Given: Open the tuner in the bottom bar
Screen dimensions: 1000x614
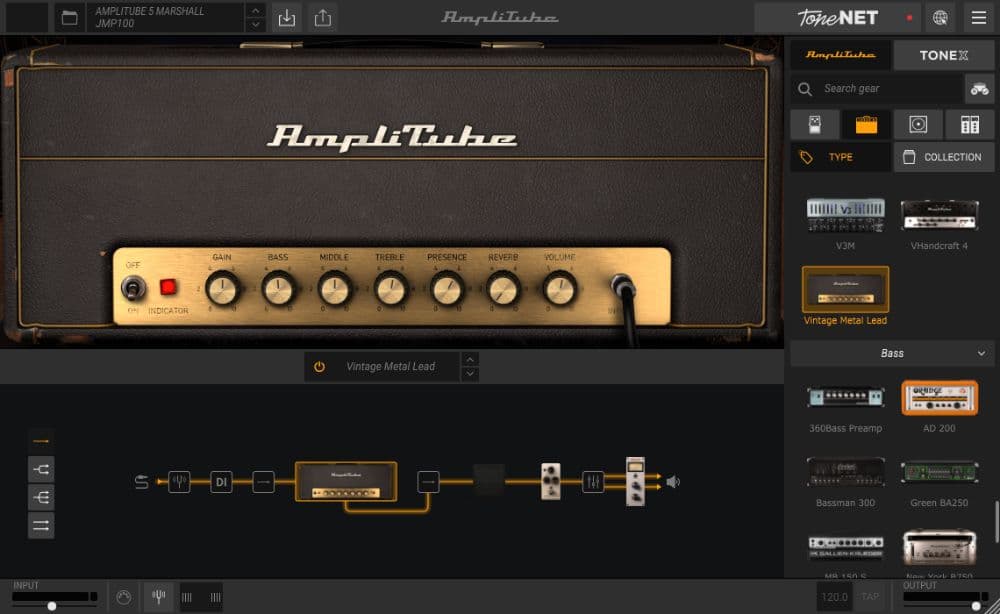Looking at the screenshot, I should (159, 597).
